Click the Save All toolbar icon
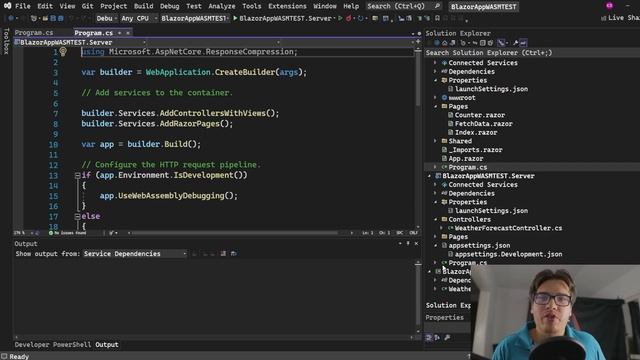 pyautogui.click(x=60, y=18)
